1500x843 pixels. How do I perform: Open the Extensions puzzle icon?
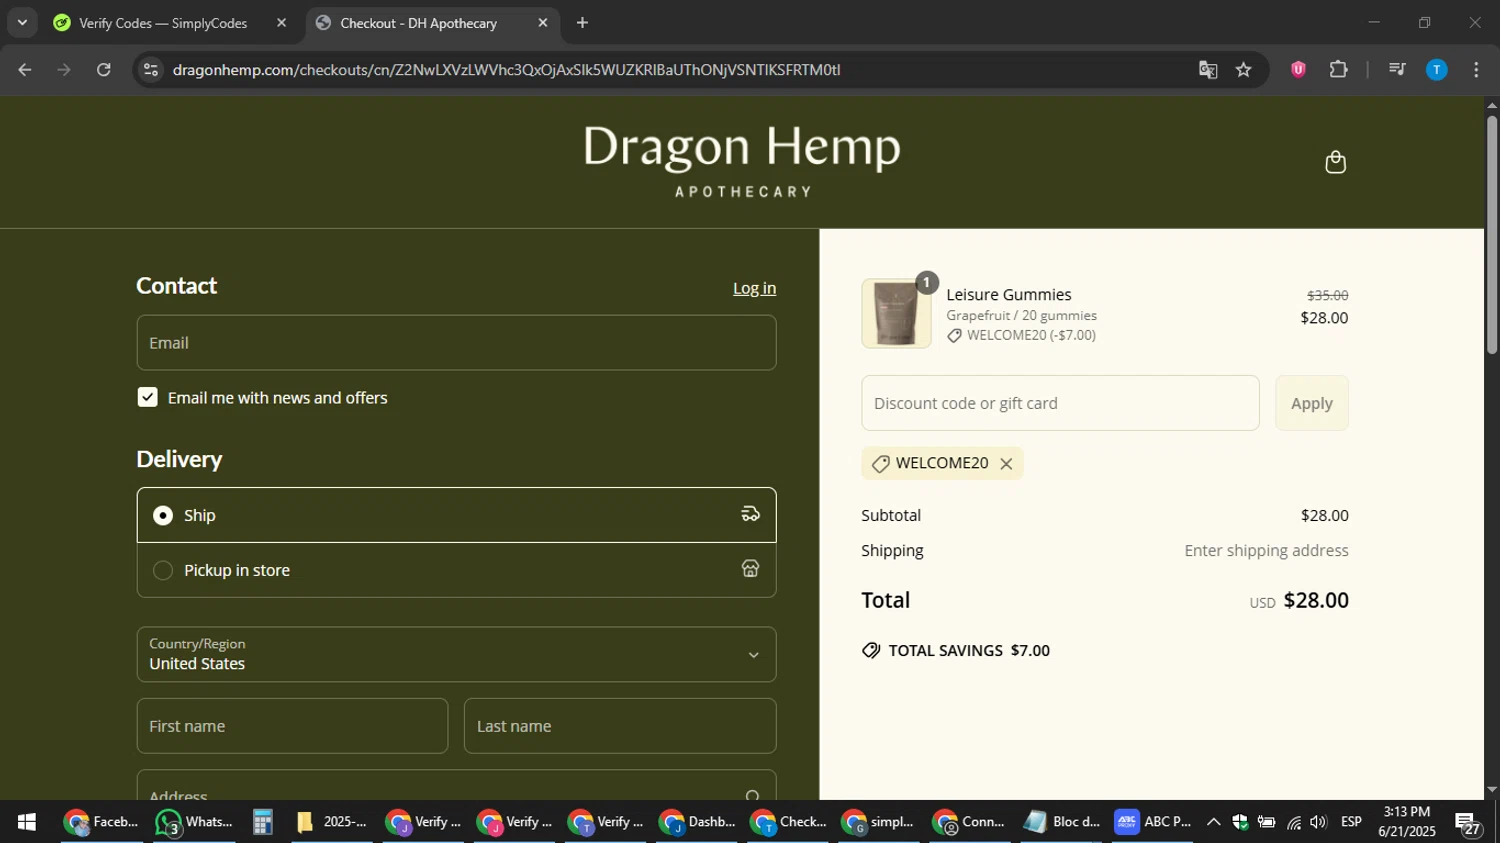[1338, 70]
